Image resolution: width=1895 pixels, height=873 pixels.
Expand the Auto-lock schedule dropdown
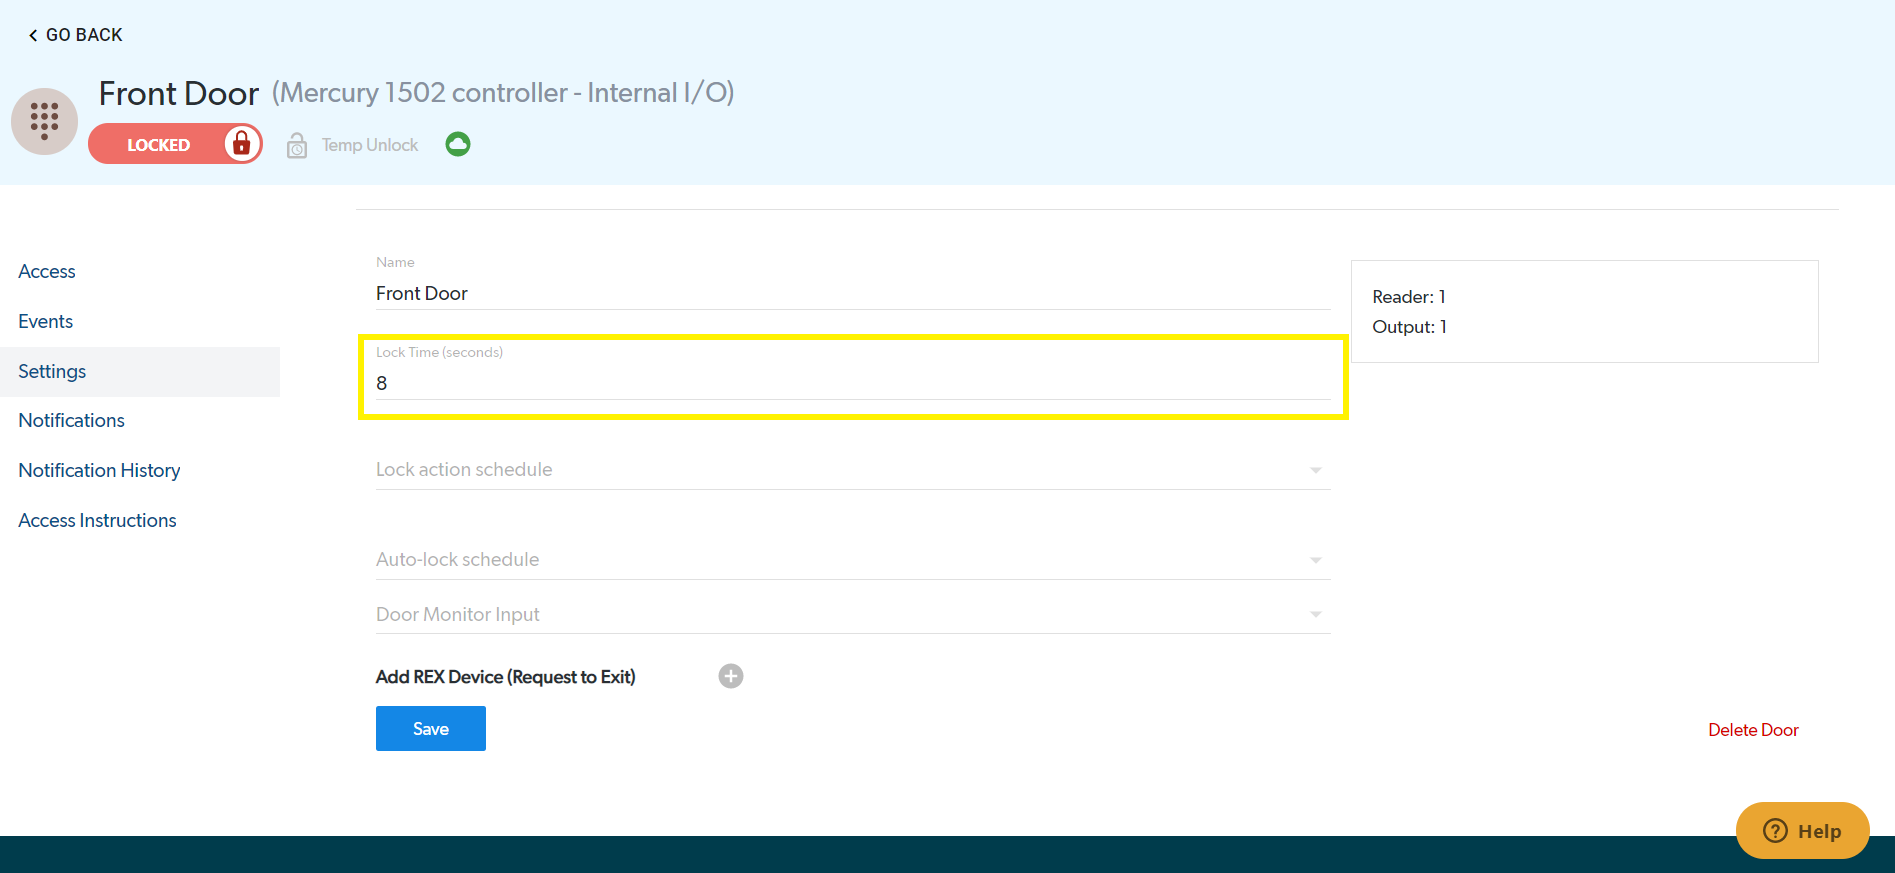click(853, 559)
